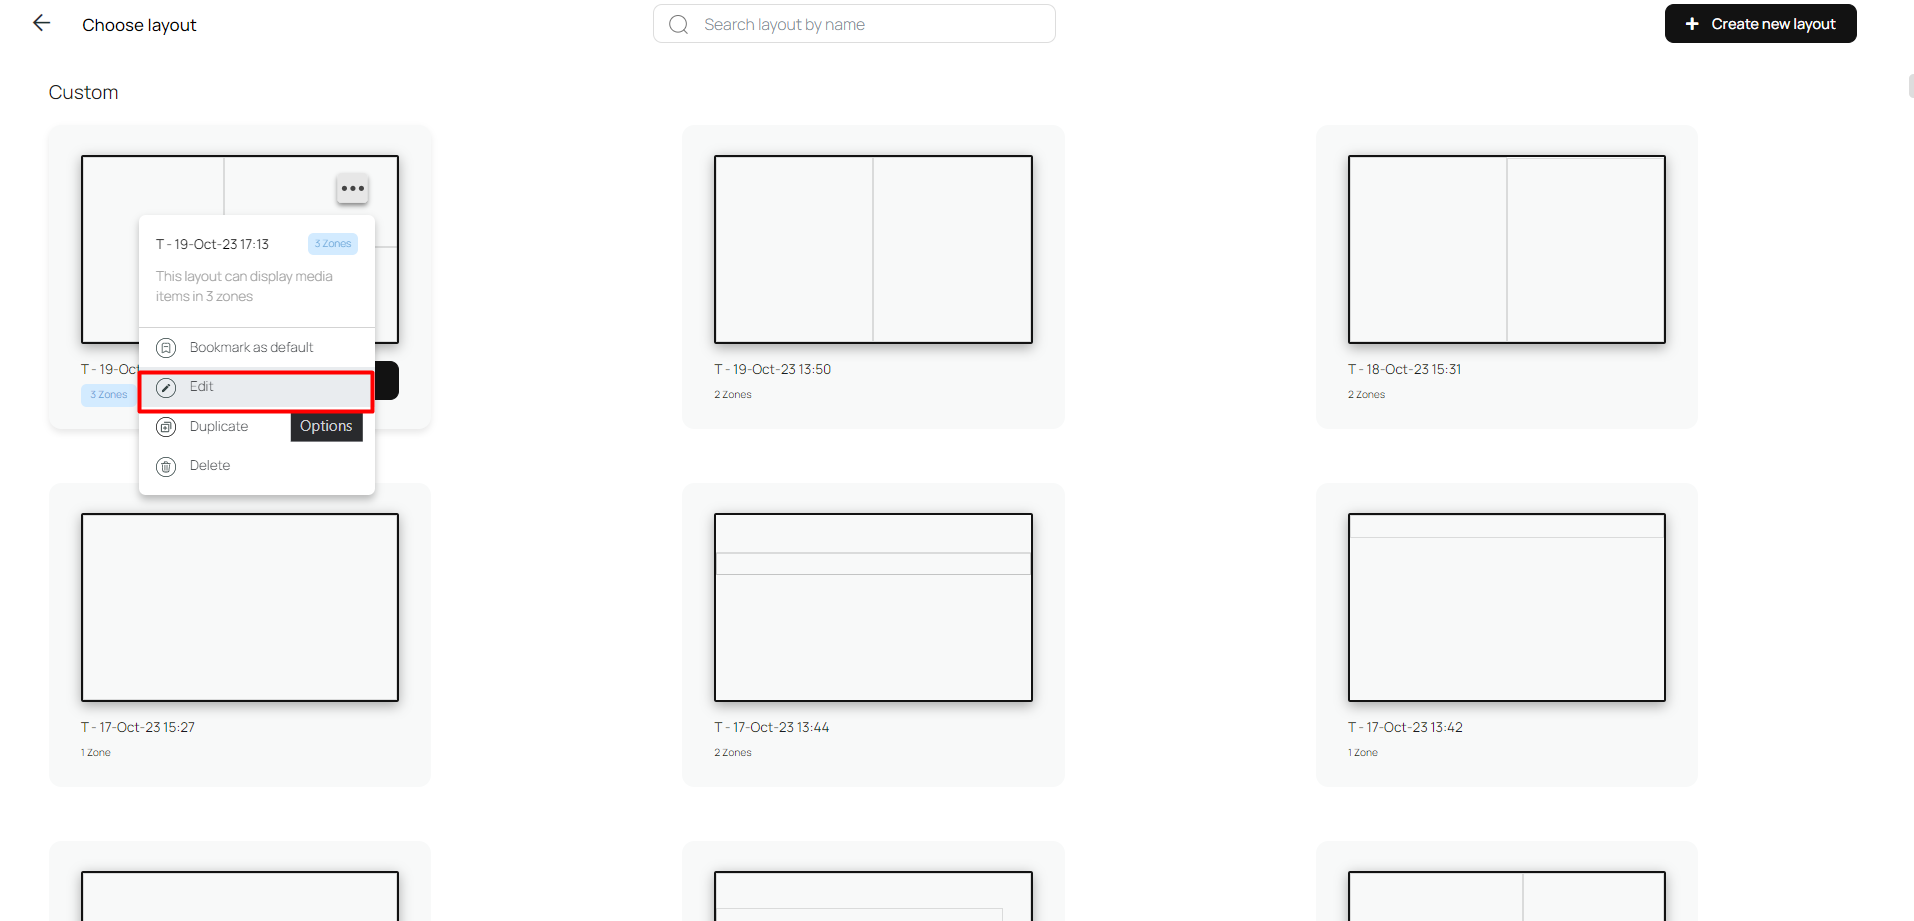Select the T - 17-Oct-23 13:44 layout thumbnail
Screen dimensions: 1914x921
pyautogui.click(x=873, y=607)
